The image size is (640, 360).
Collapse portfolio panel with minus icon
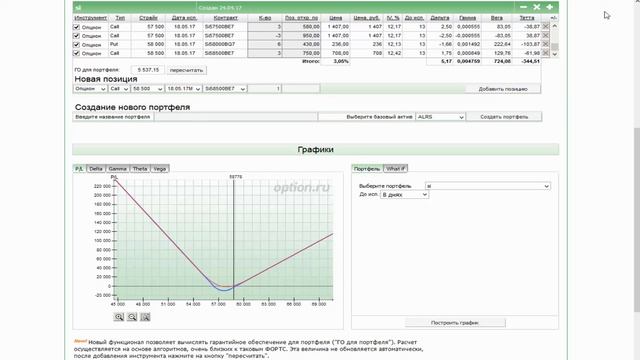pos(523,7)
